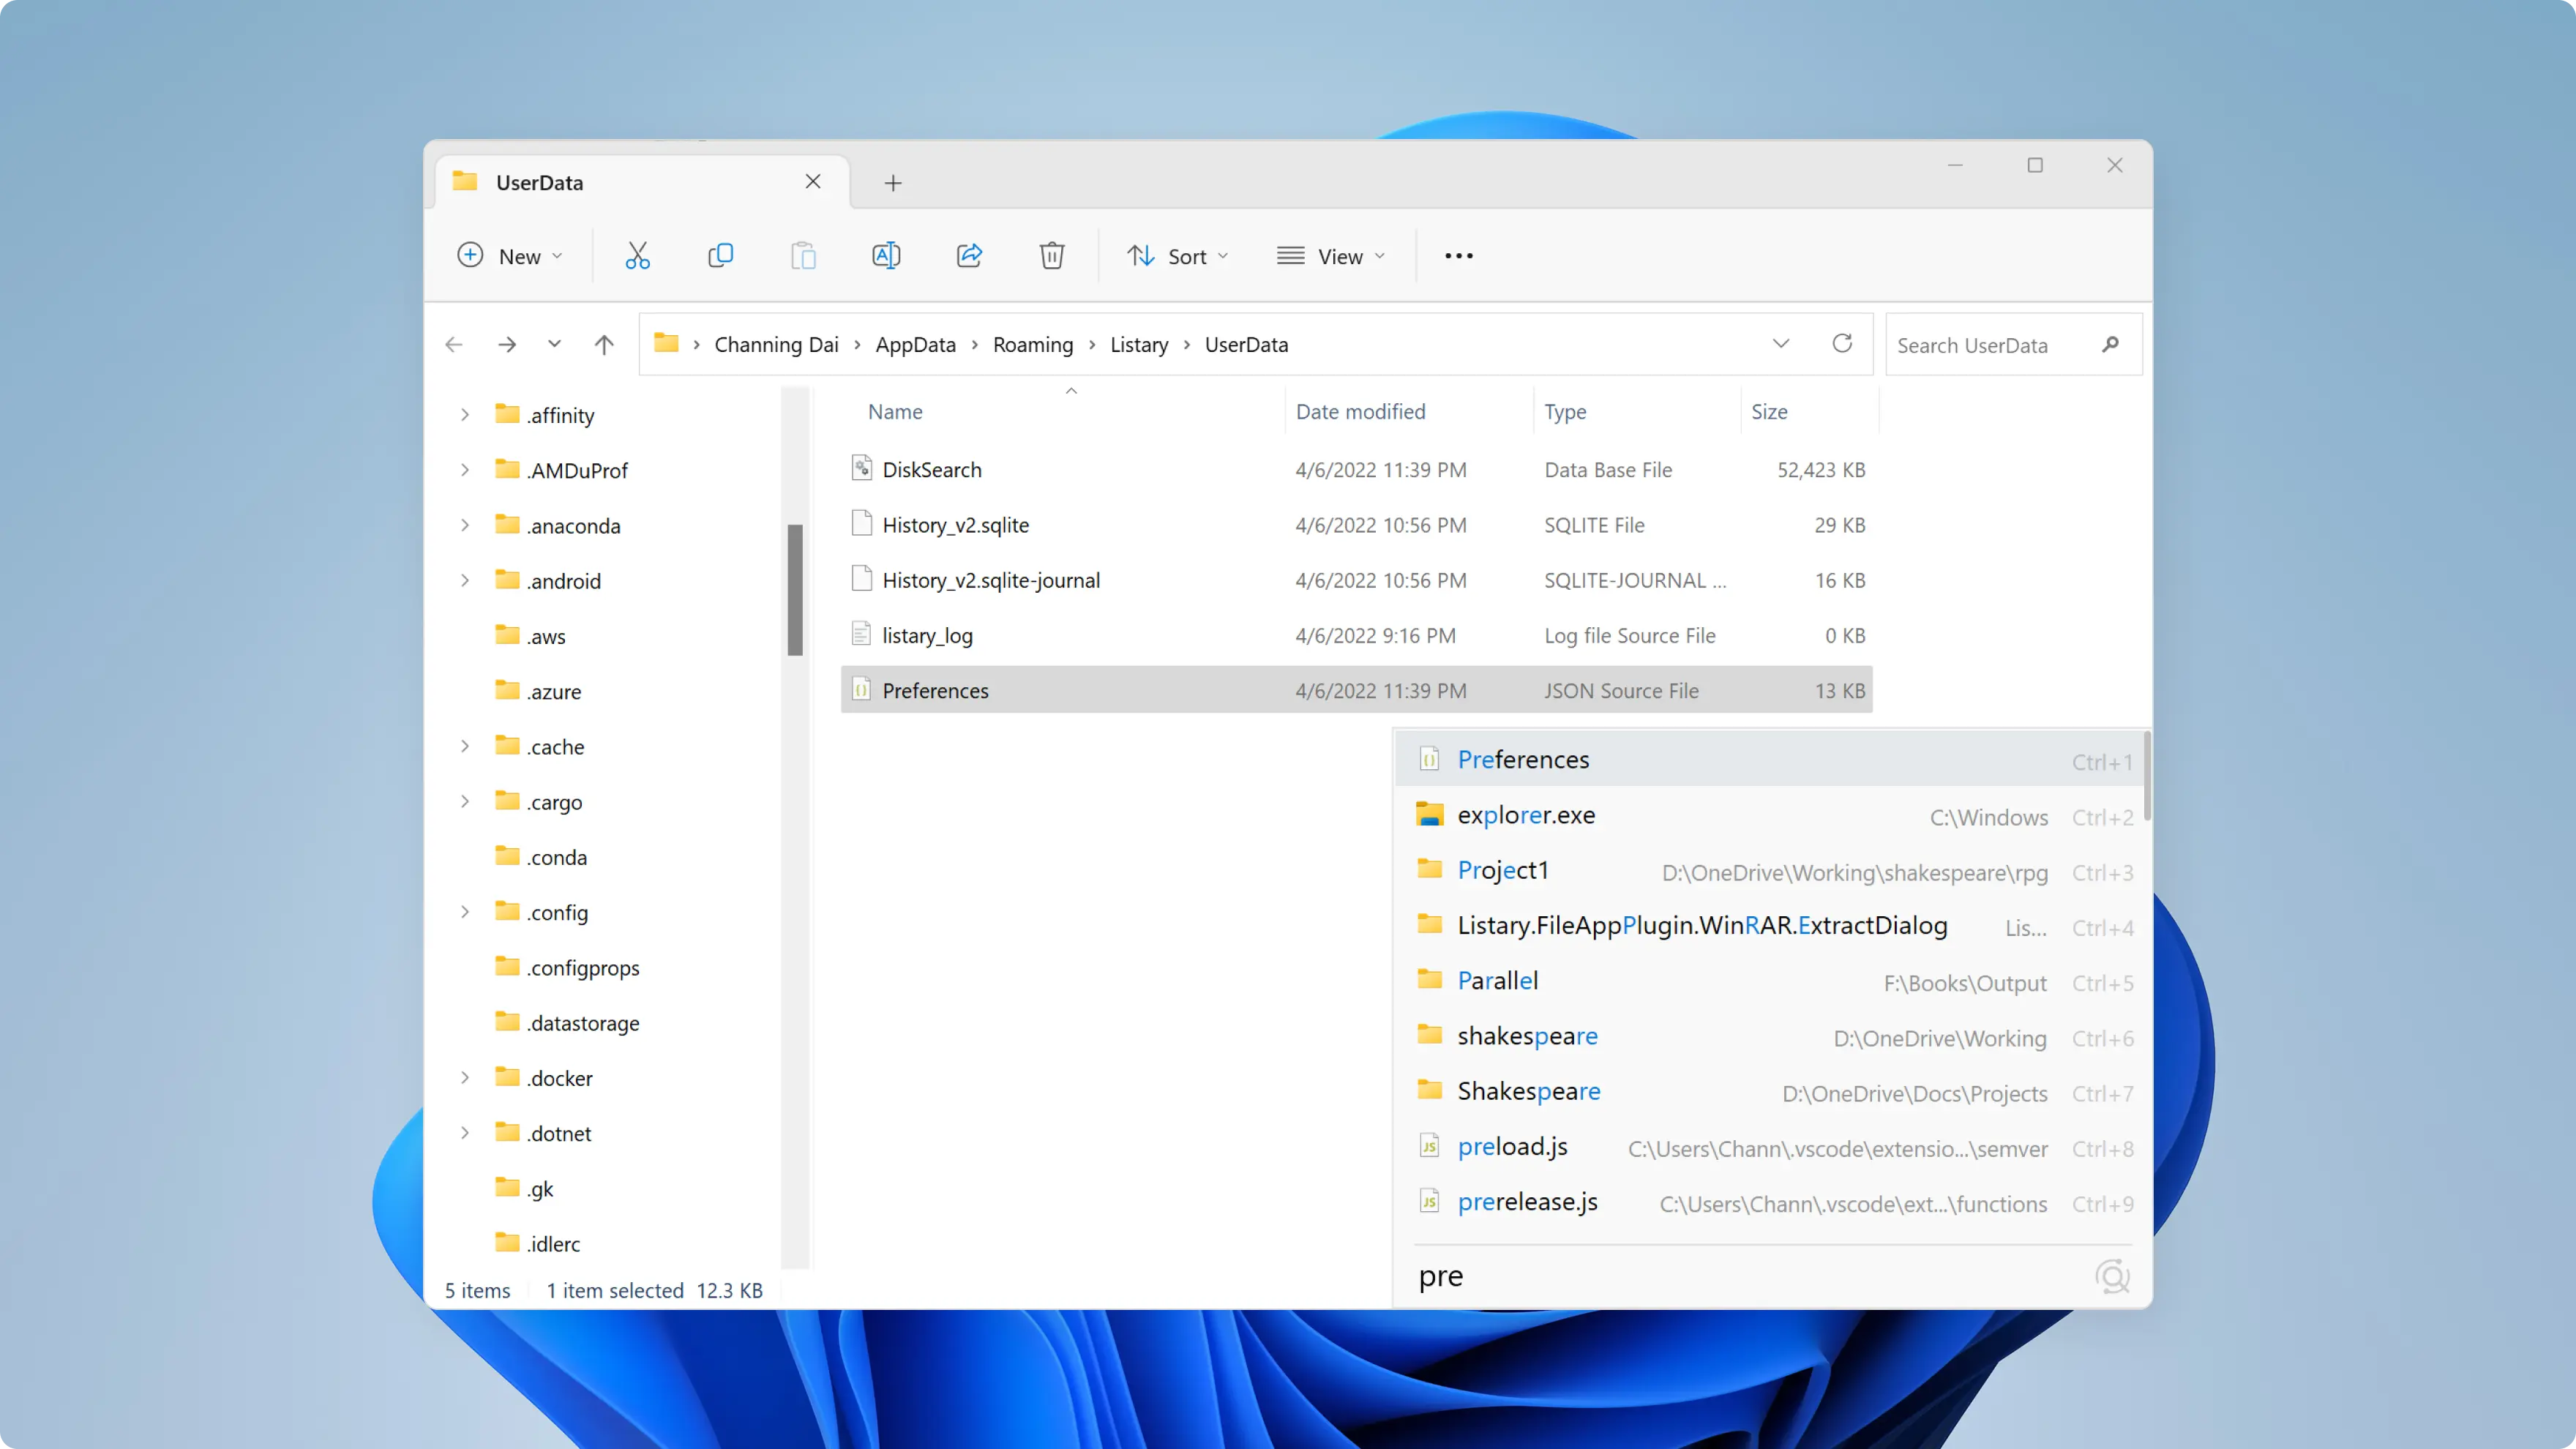Open the New item dropdown
The width and height of the screenshot is (2576, 1449).
point(510,256)
